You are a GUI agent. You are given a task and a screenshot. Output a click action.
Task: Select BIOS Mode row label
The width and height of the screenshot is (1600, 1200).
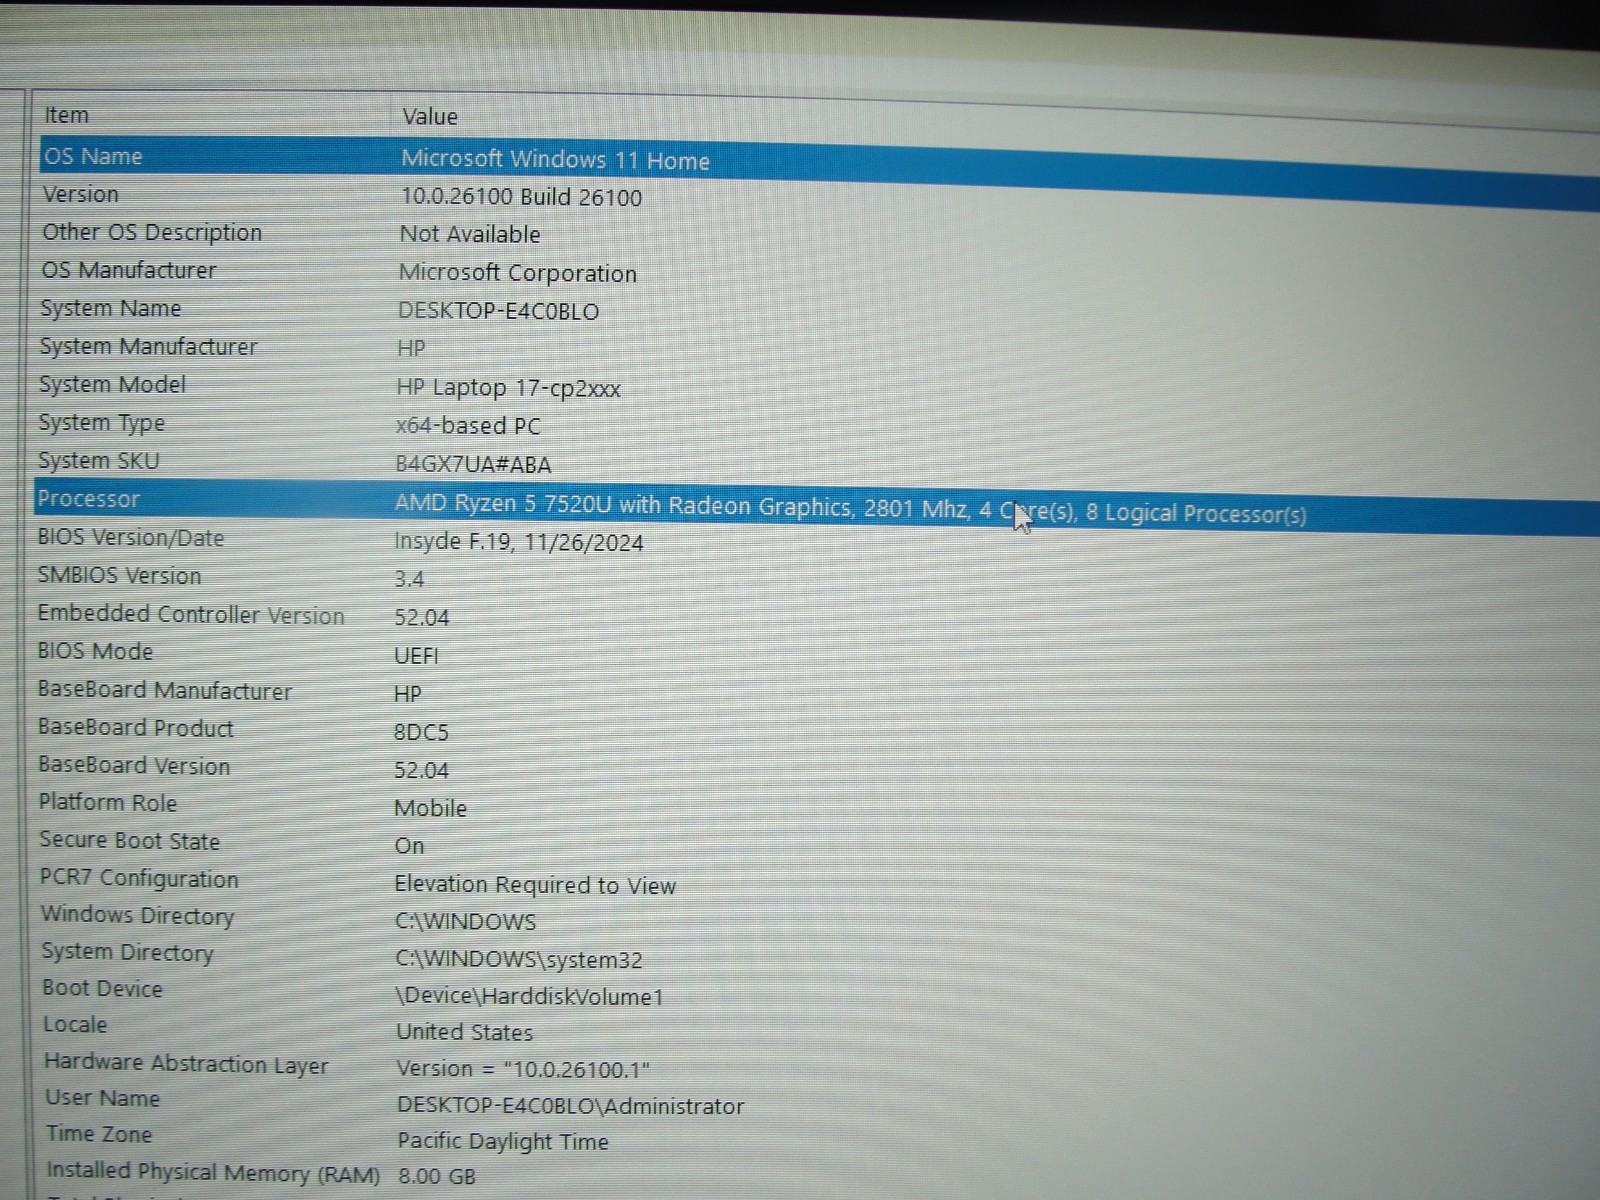click(95, 651)
